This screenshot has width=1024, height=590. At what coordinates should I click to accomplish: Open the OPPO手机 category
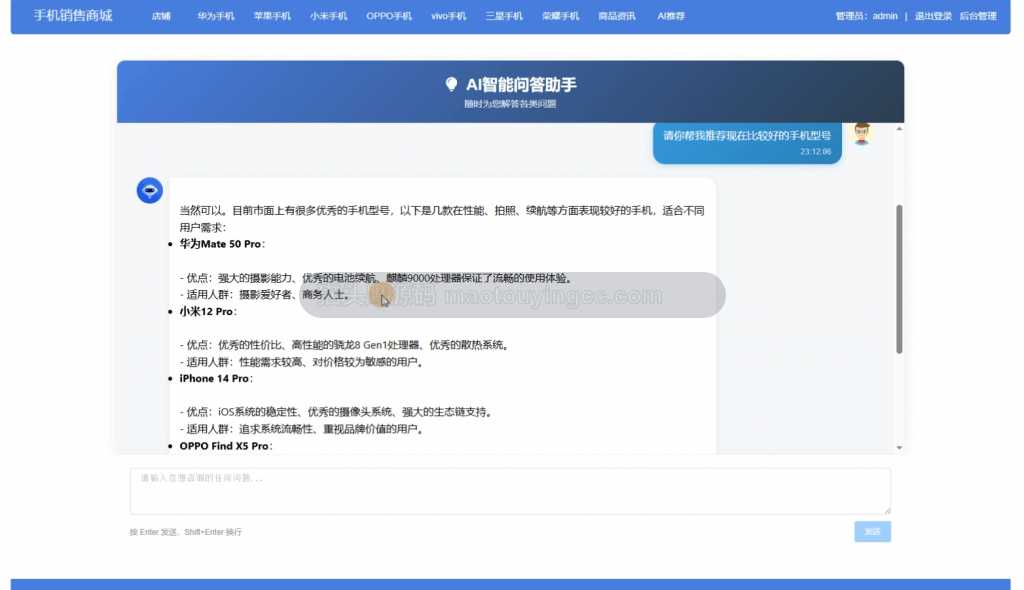click(389, 16)
